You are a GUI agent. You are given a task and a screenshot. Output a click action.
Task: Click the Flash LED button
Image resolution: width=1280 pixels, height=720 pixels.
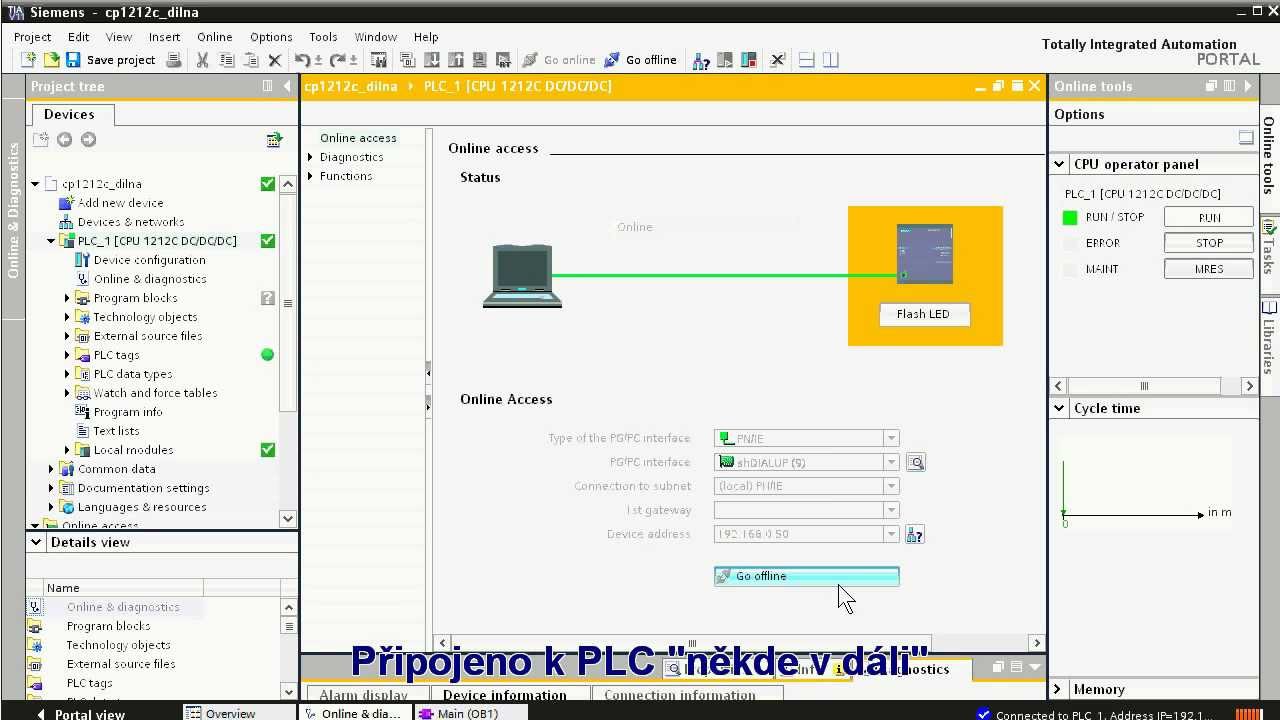pos(923,314)
